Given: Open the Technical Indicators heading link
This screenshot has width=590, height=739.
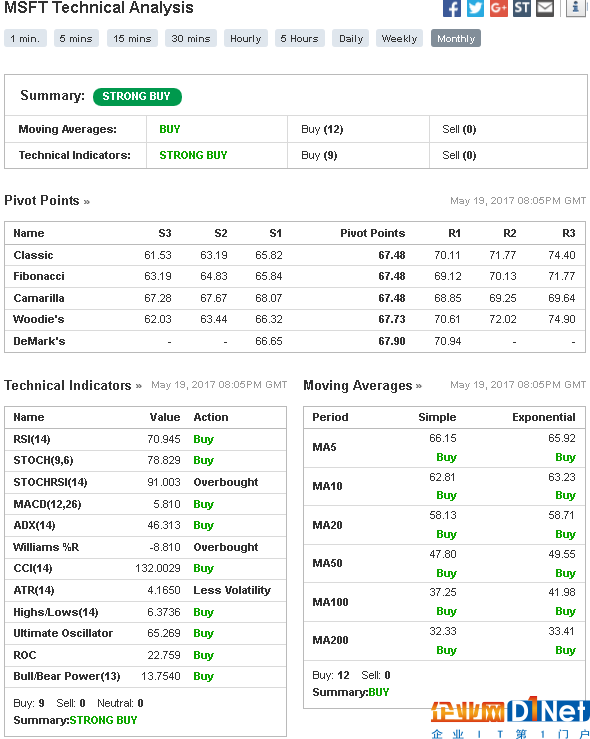Looking at the screenshot, I should point(73,386).
